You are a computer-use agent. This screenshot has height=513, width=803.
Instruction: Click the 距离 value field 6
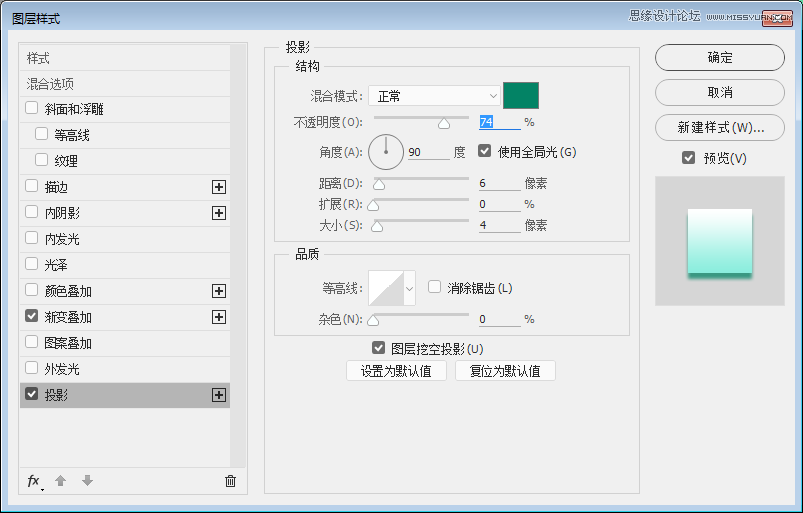pyautogui.click(x=499, y=183)
